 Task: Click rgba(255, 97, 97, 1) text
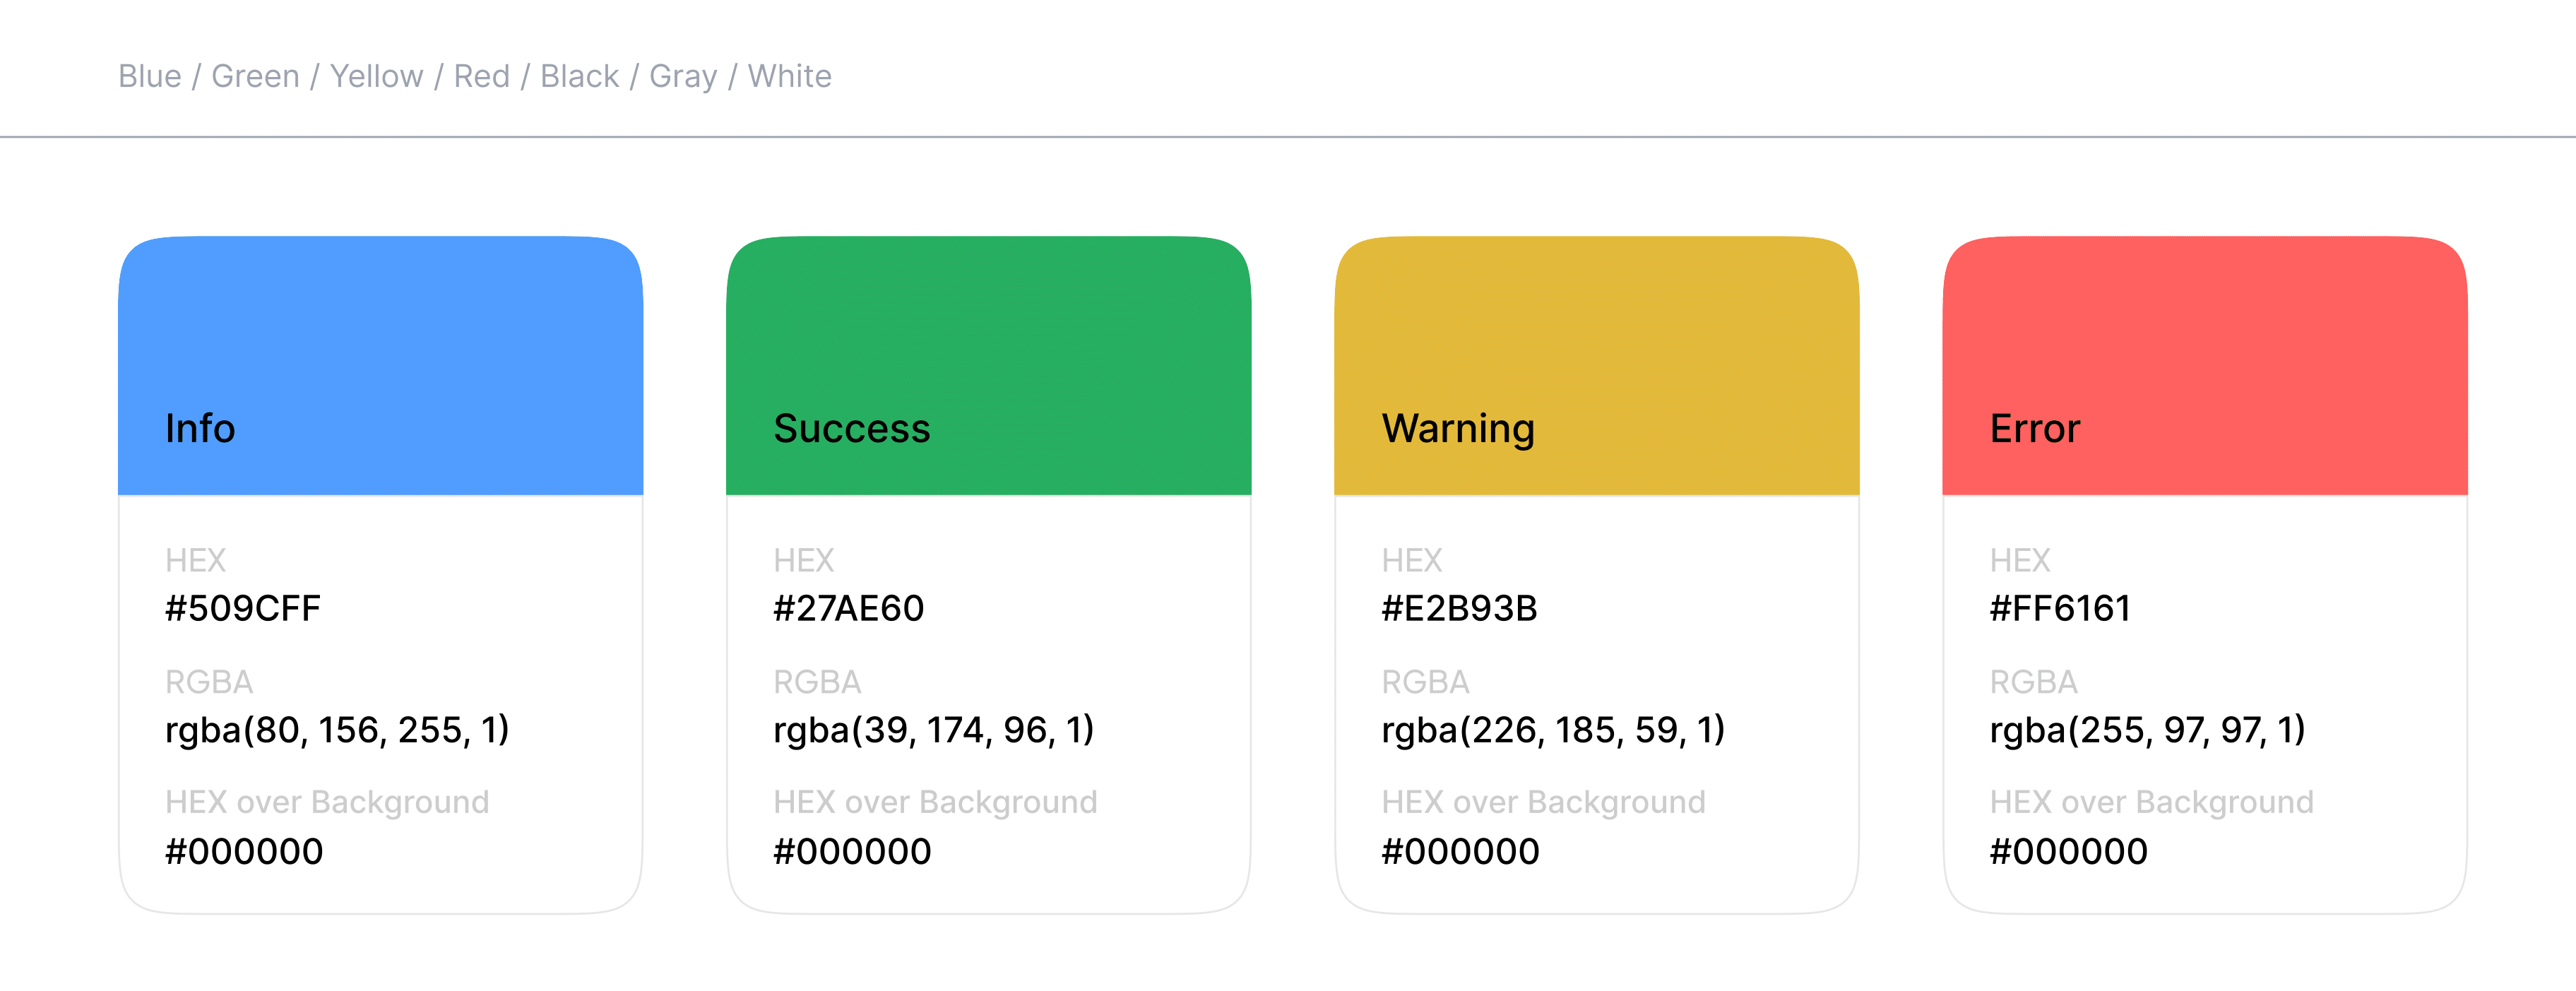[x=2147, y=730]
